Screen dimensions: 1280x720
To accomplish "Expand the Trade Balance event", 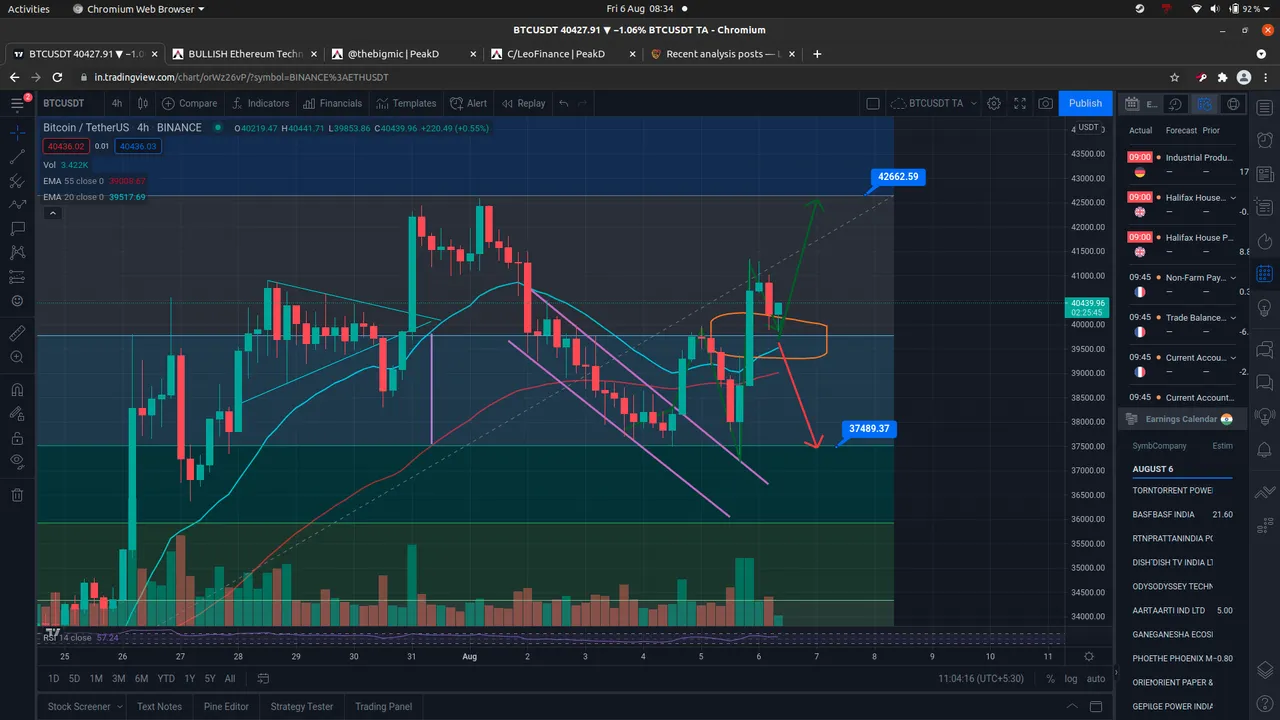I will pyautogui.click(x=1232, y=318).
